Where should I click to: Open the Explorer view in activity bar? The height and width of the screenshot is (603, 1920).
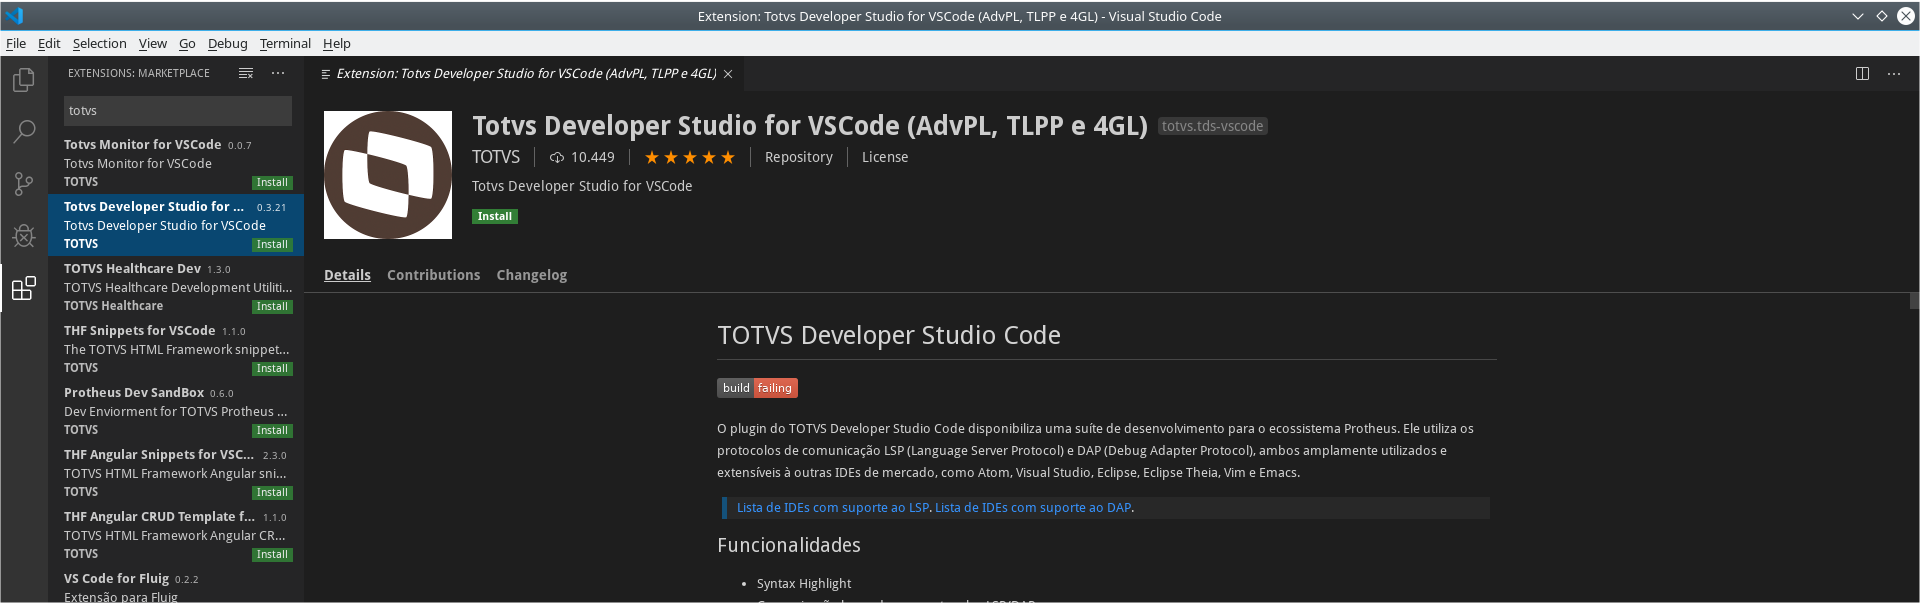[24, 79]
